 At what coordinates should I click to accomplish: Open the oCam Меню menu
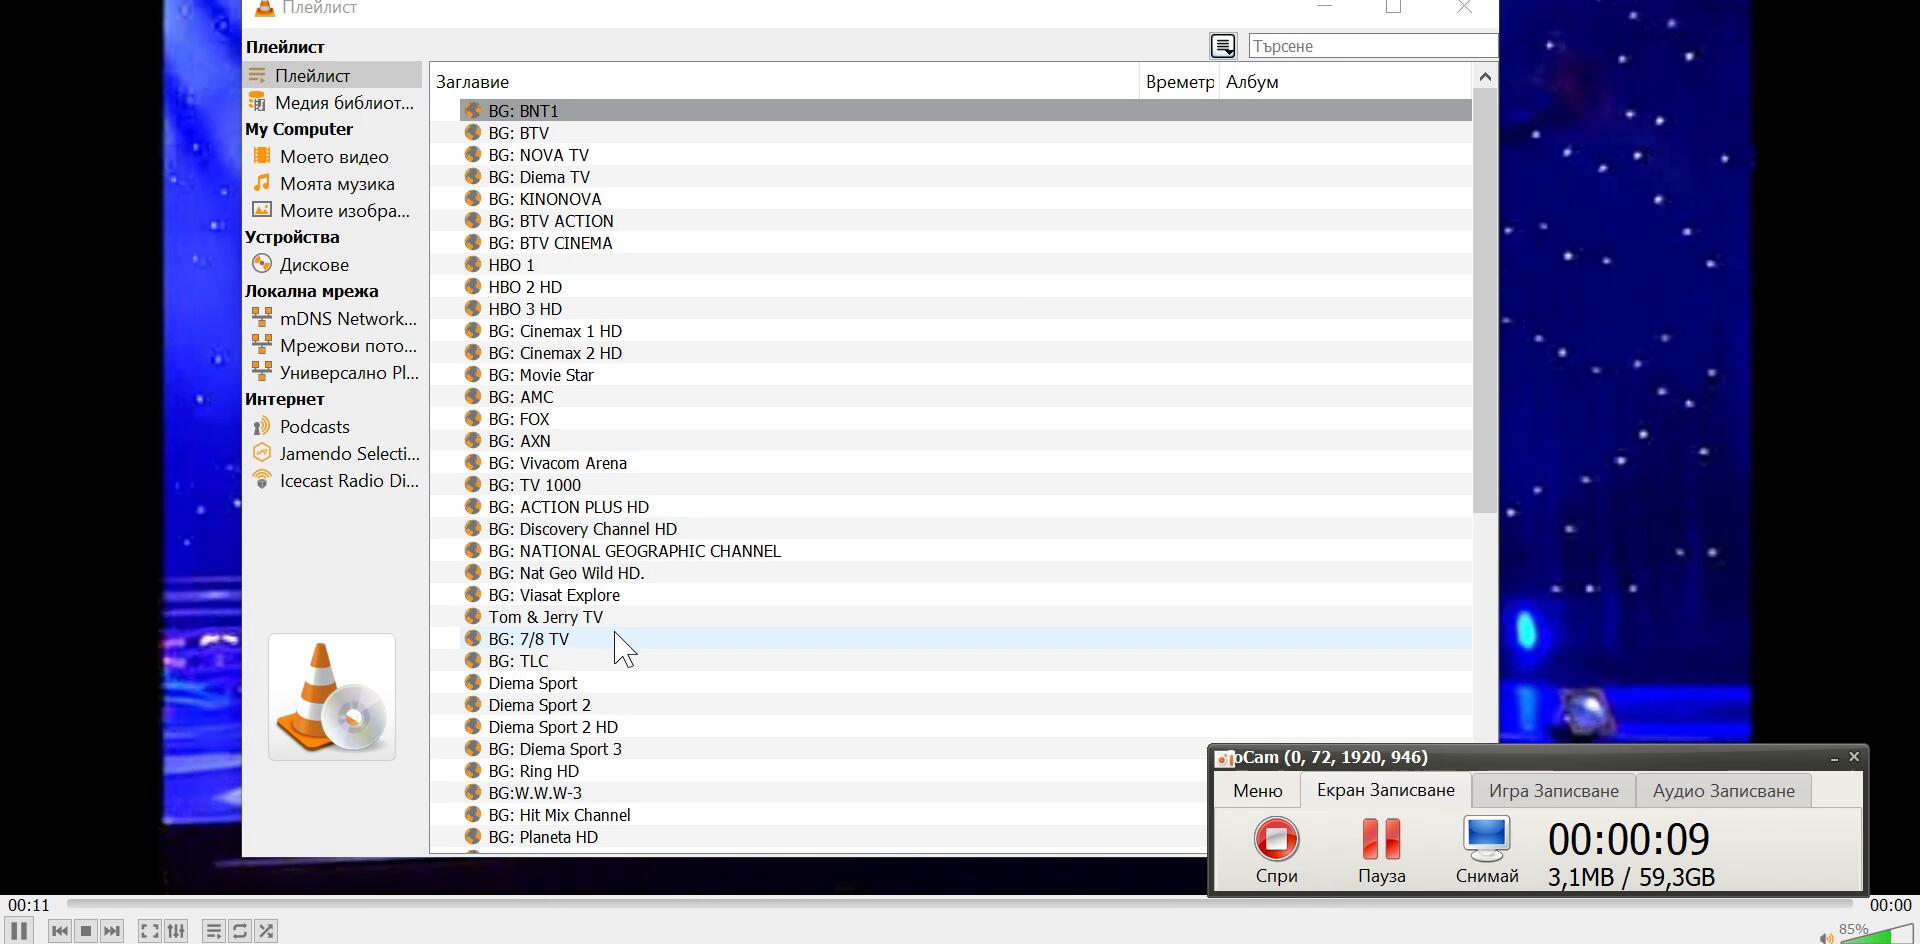click(x=1257, y=791)
